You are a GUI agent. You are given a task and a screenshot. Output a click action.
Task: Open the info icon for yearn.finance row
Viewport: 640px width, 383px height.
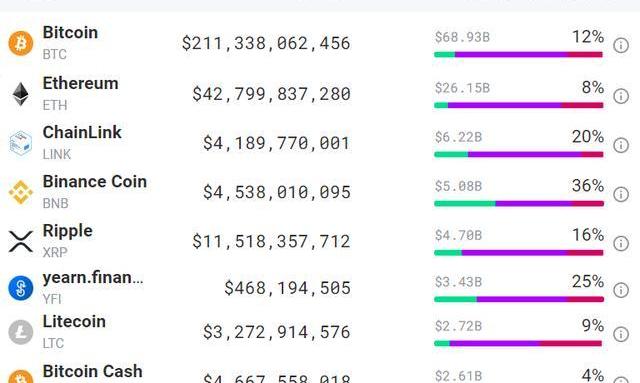tap(621, 290)
